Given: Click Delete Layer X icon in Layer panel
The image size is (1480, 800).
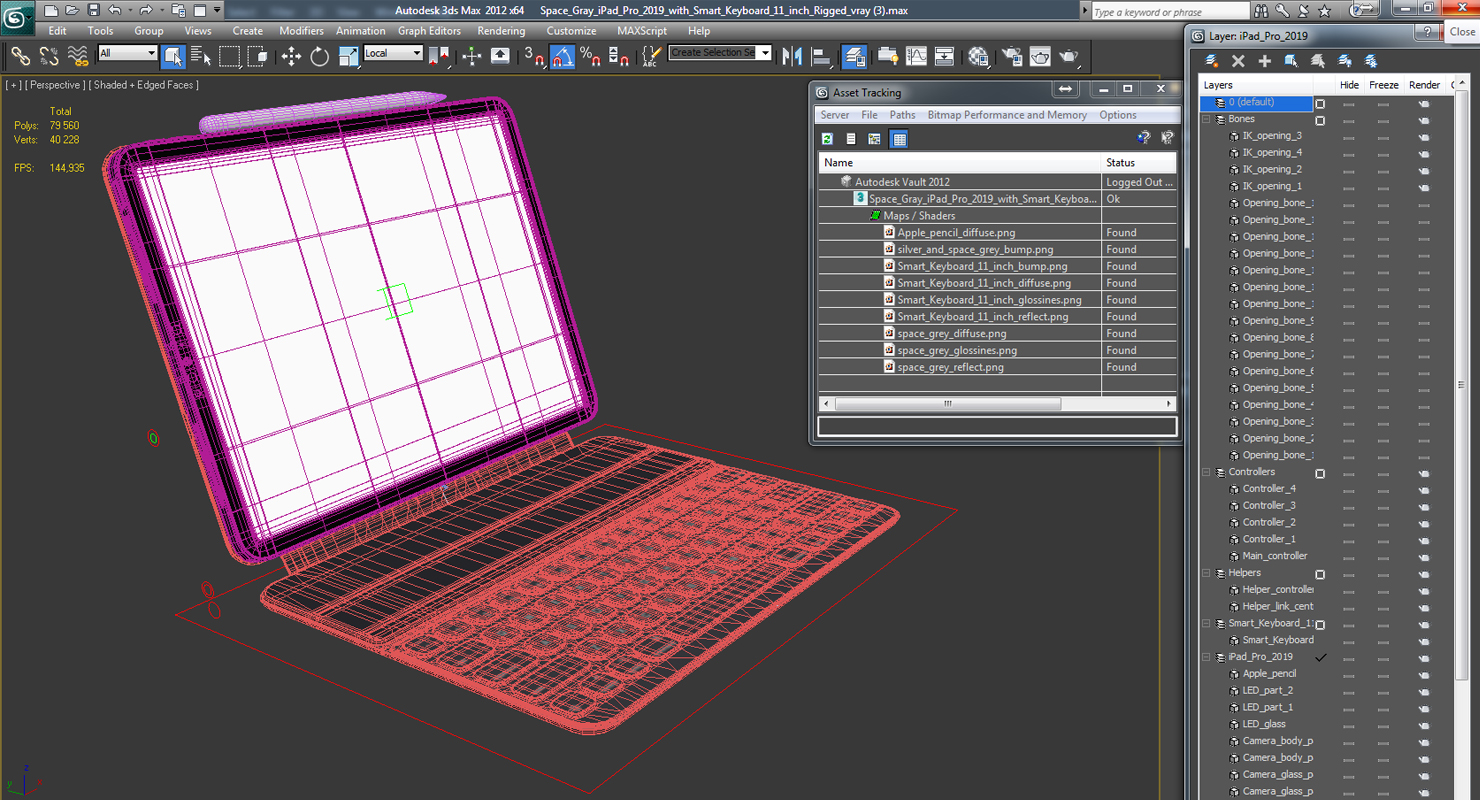Looking at the screenshot, I should (x=1238, y=61).
